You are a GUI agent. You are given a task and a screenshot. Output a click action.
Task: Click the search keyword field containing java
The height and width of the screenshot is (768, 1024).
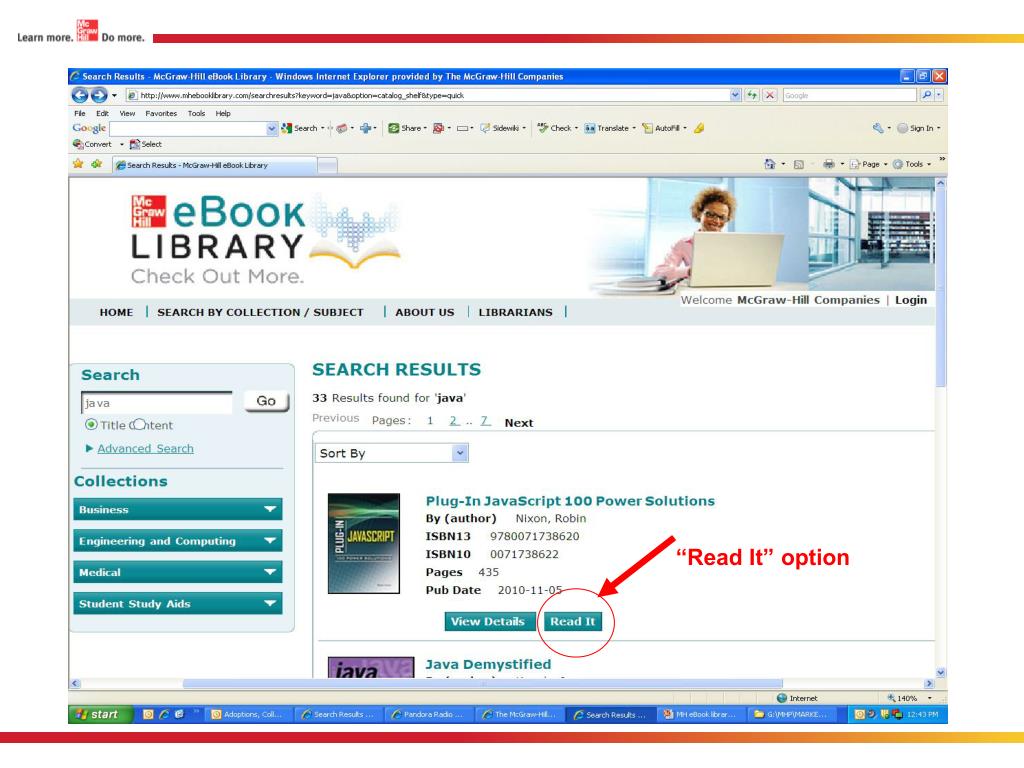click(x=157, y=402)
